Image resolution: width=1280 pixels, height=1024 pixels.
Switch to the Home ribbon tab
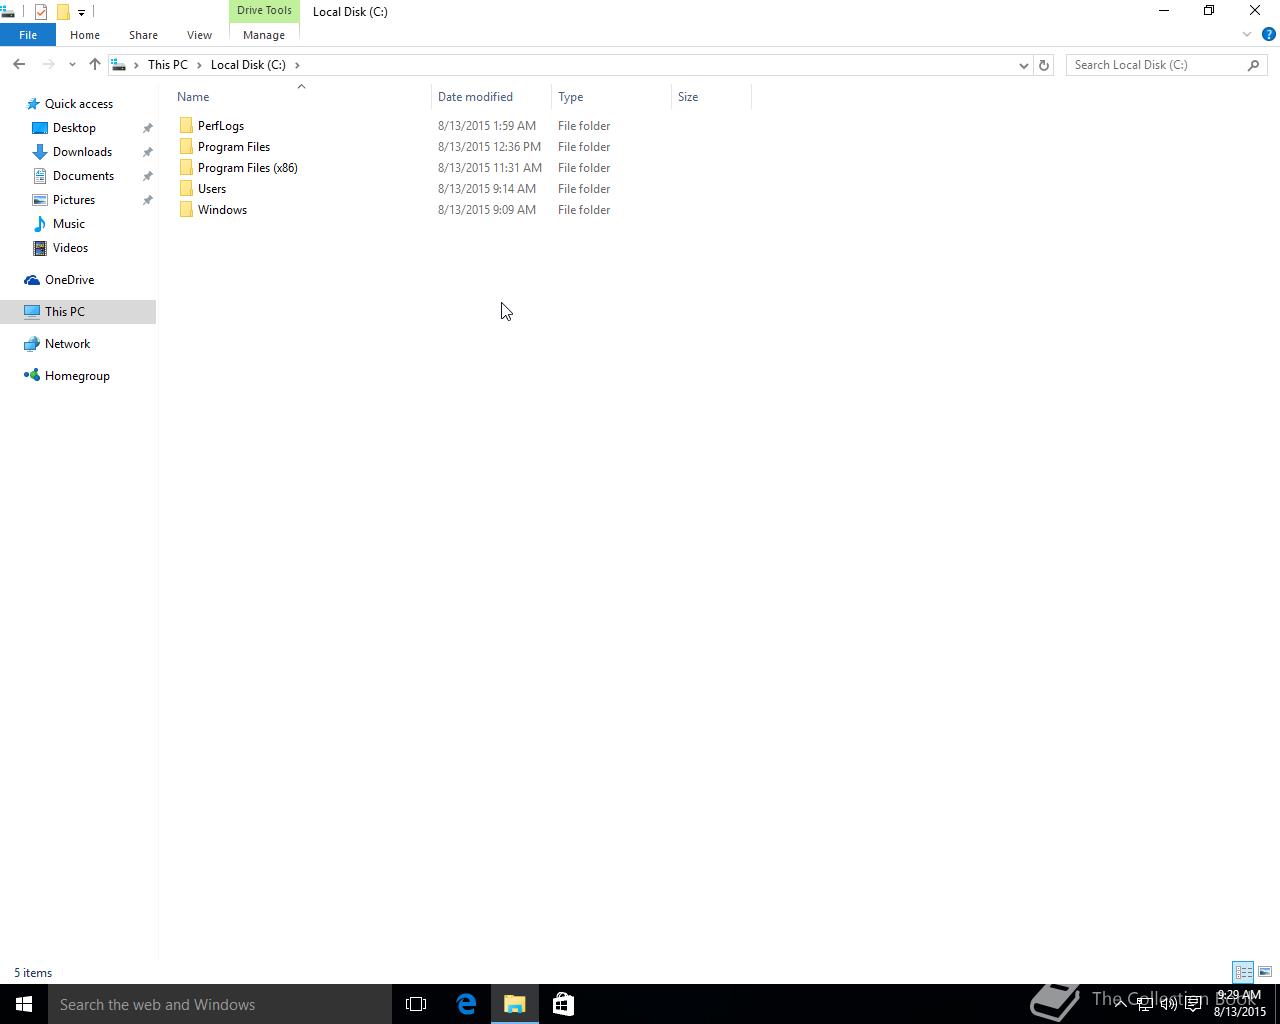pos(85,35)
